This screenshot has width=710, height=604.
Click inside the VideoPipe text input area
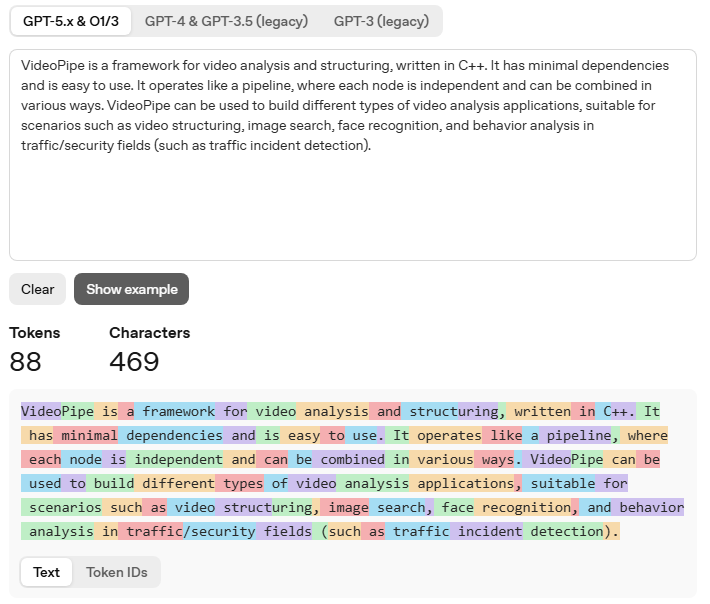point(353,155)
